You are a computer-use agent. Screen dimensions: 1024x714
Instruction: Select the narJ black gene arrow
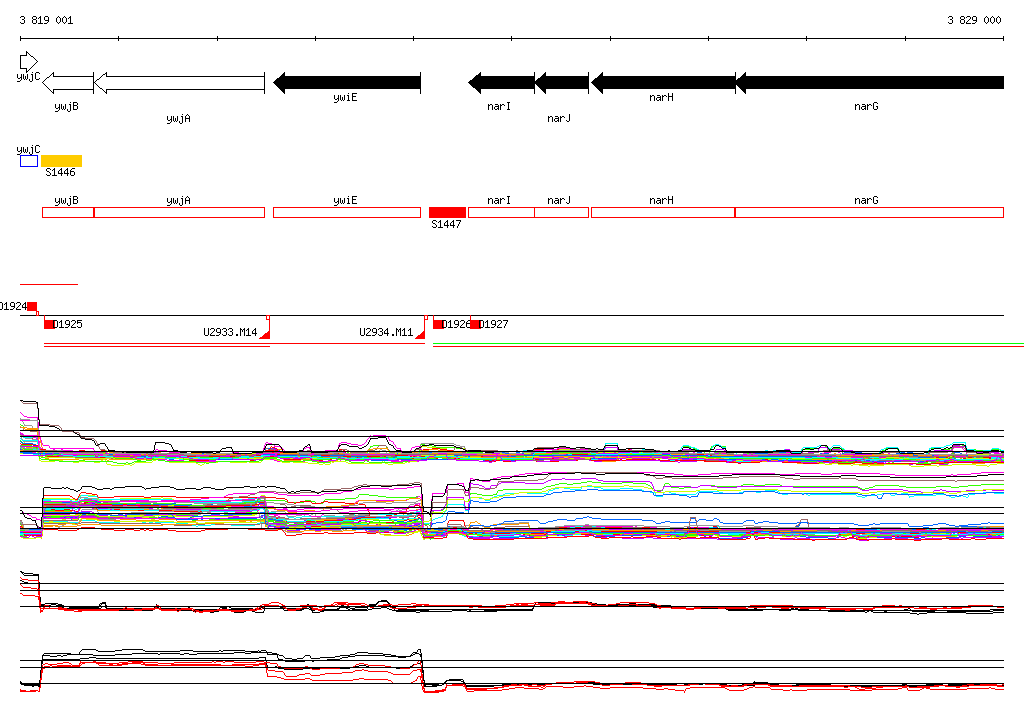(562, 82)
